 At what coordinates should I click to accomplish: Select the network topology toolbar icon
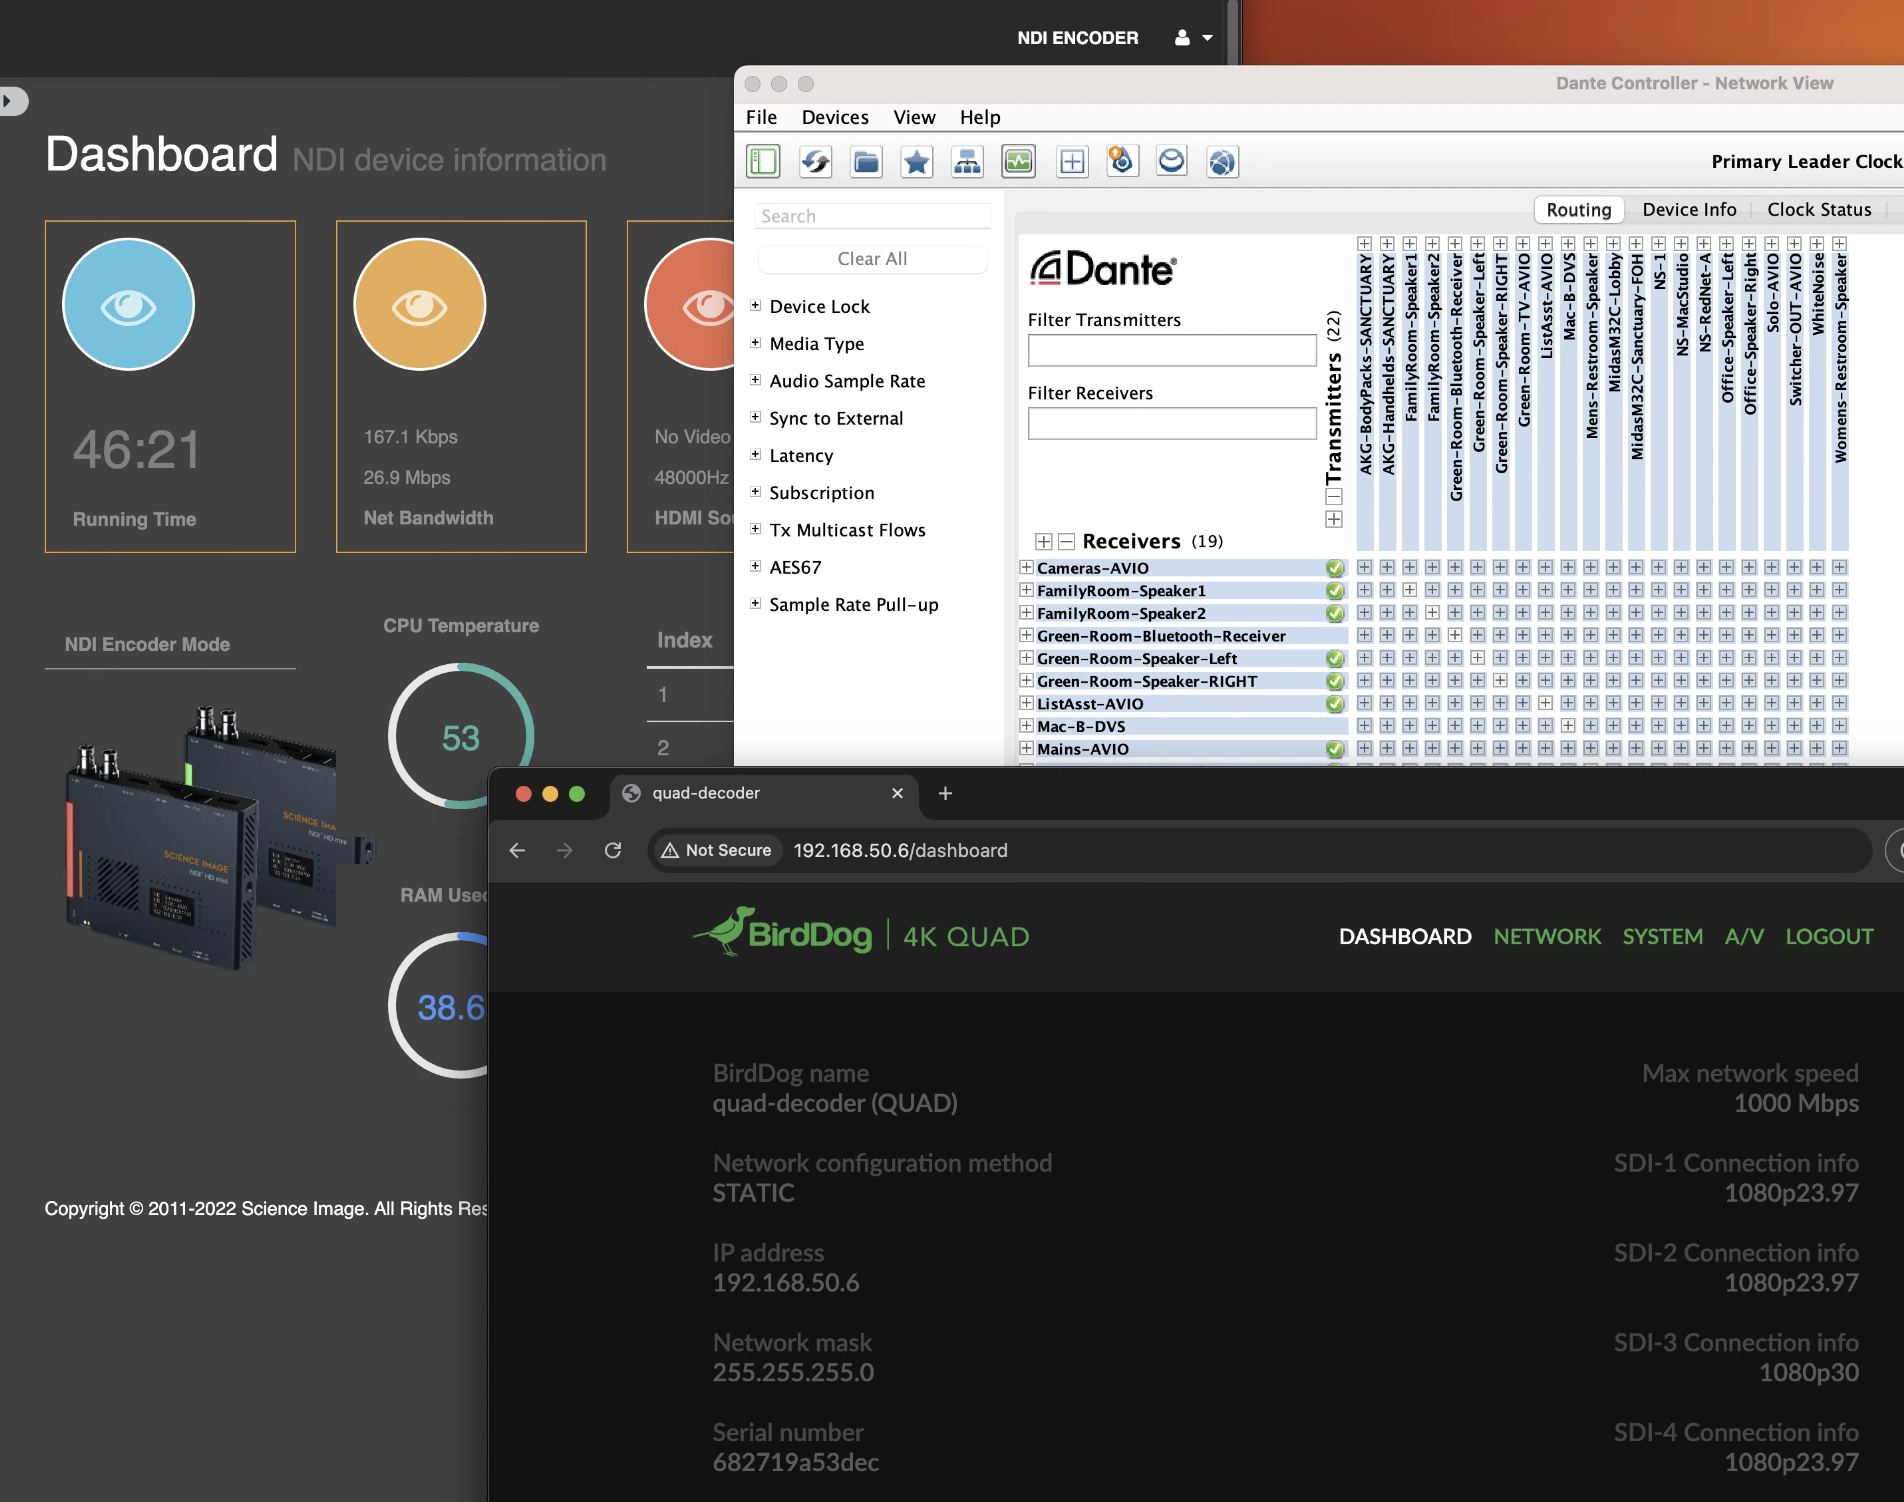[967, 160]
